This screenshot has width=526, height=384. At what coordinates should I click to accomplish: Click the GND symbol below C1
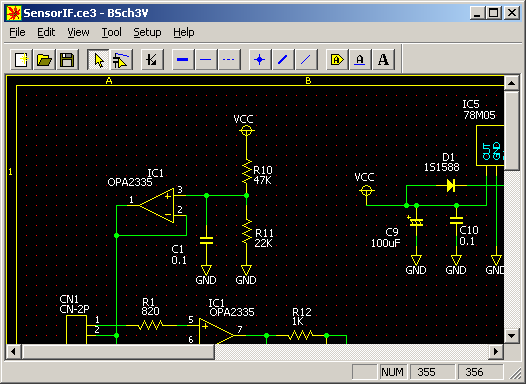[206, 270]
